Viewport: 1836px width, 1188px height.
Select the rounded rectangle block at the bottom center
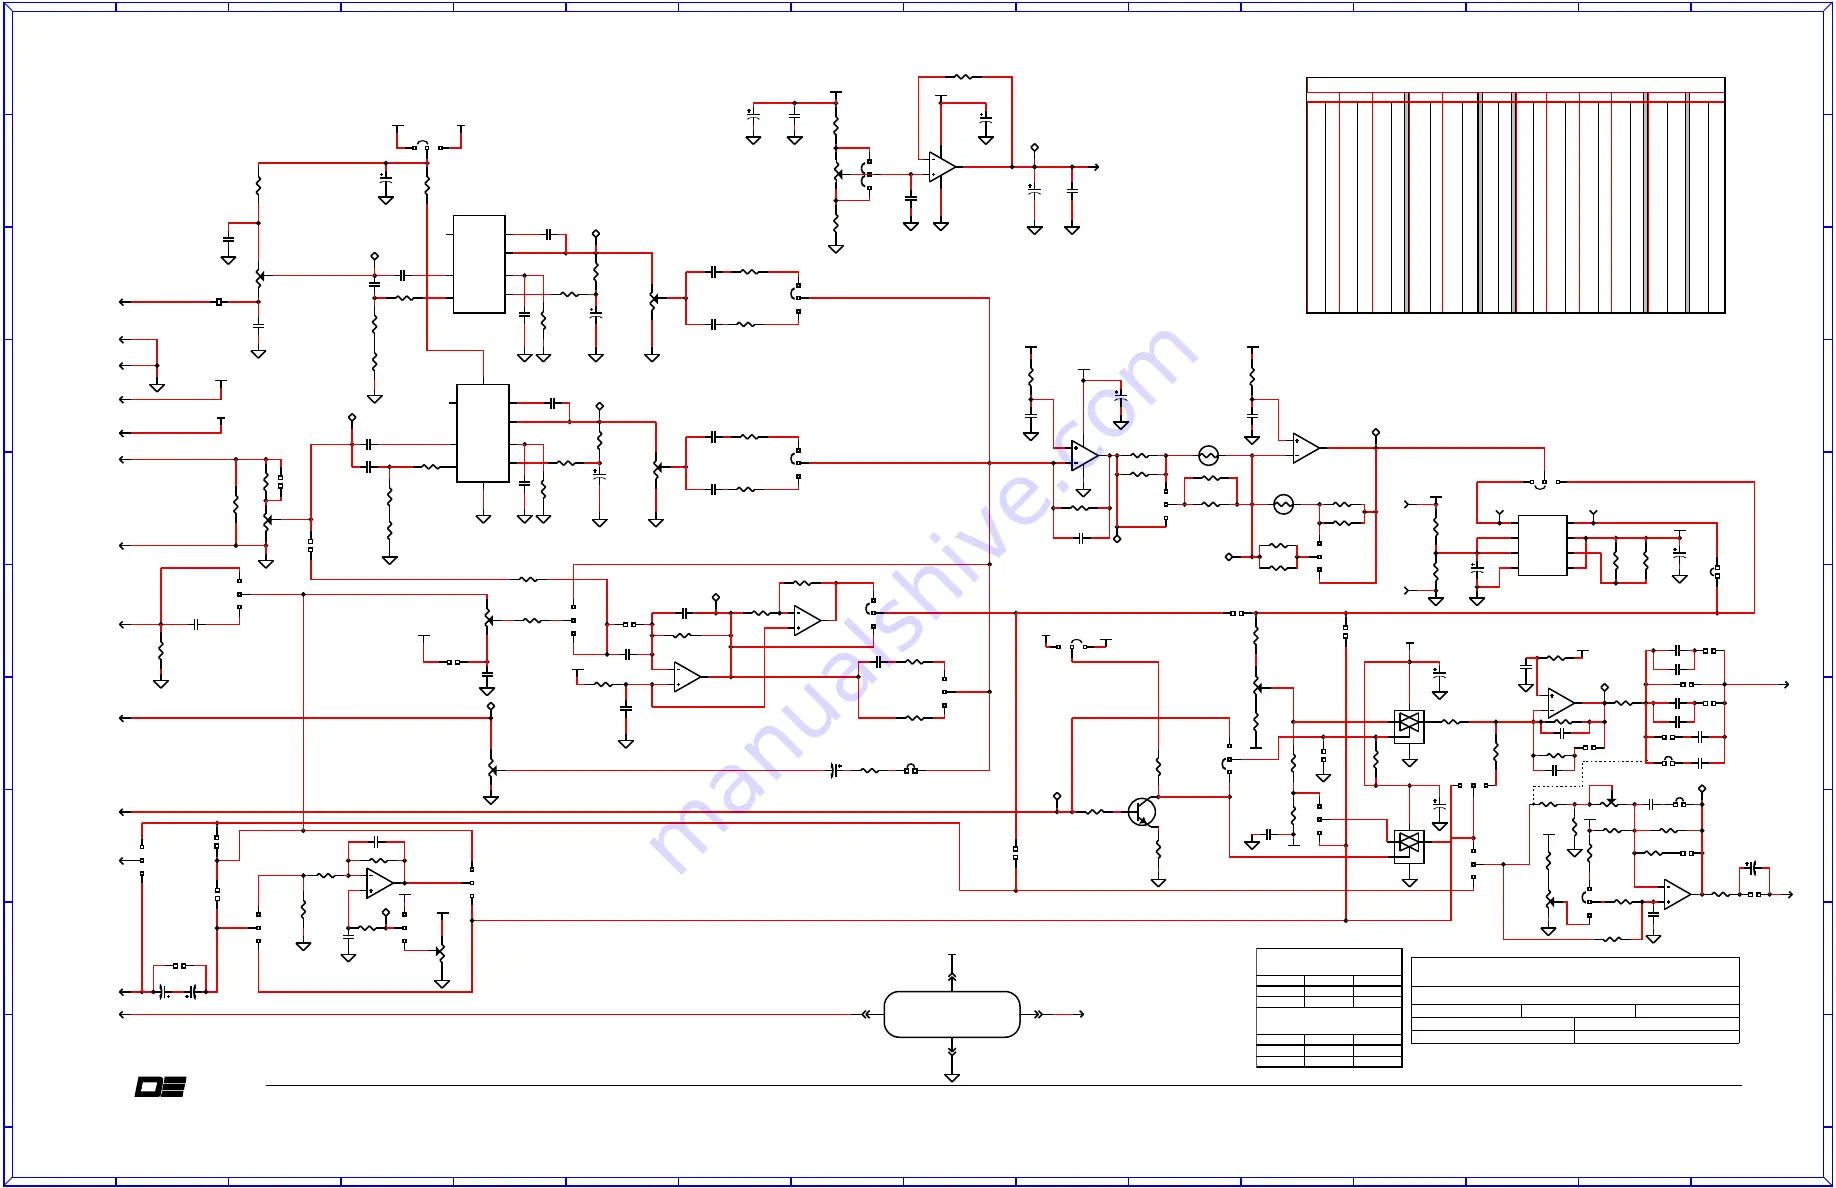(x=952, y=1014)
